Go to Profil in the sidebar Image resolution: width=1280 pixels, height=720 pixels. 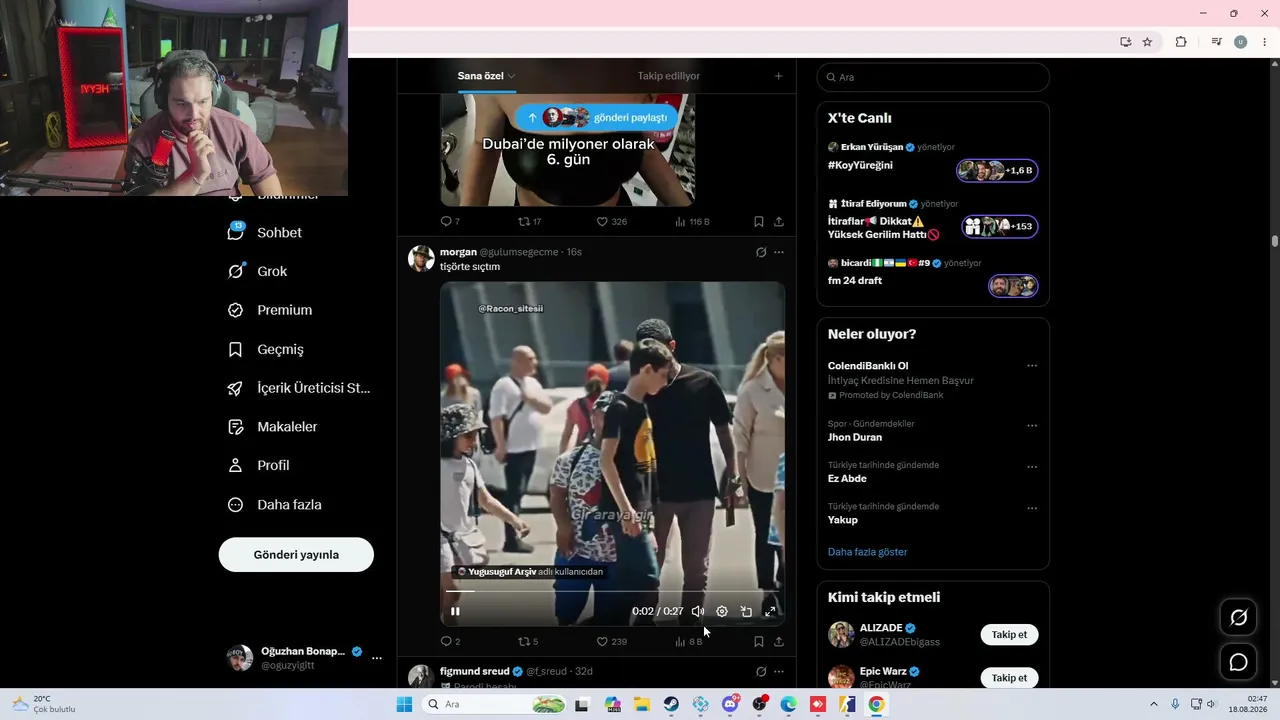coord(258,465)
